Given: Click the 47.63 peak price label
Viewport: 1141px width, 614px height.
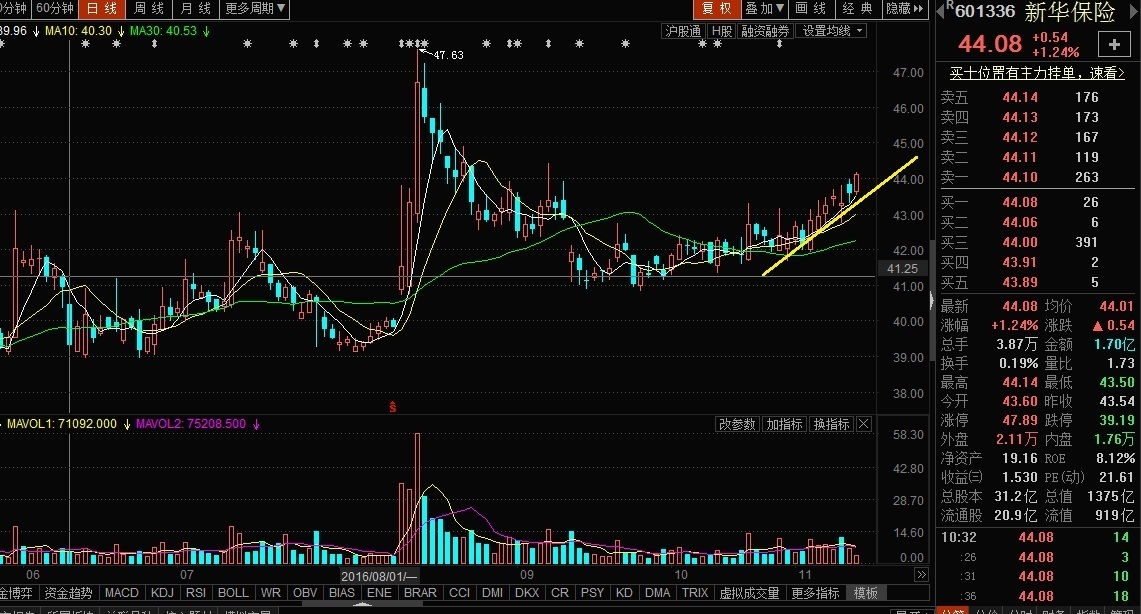Looking at the screenshot, I should (x=448, y=55).
